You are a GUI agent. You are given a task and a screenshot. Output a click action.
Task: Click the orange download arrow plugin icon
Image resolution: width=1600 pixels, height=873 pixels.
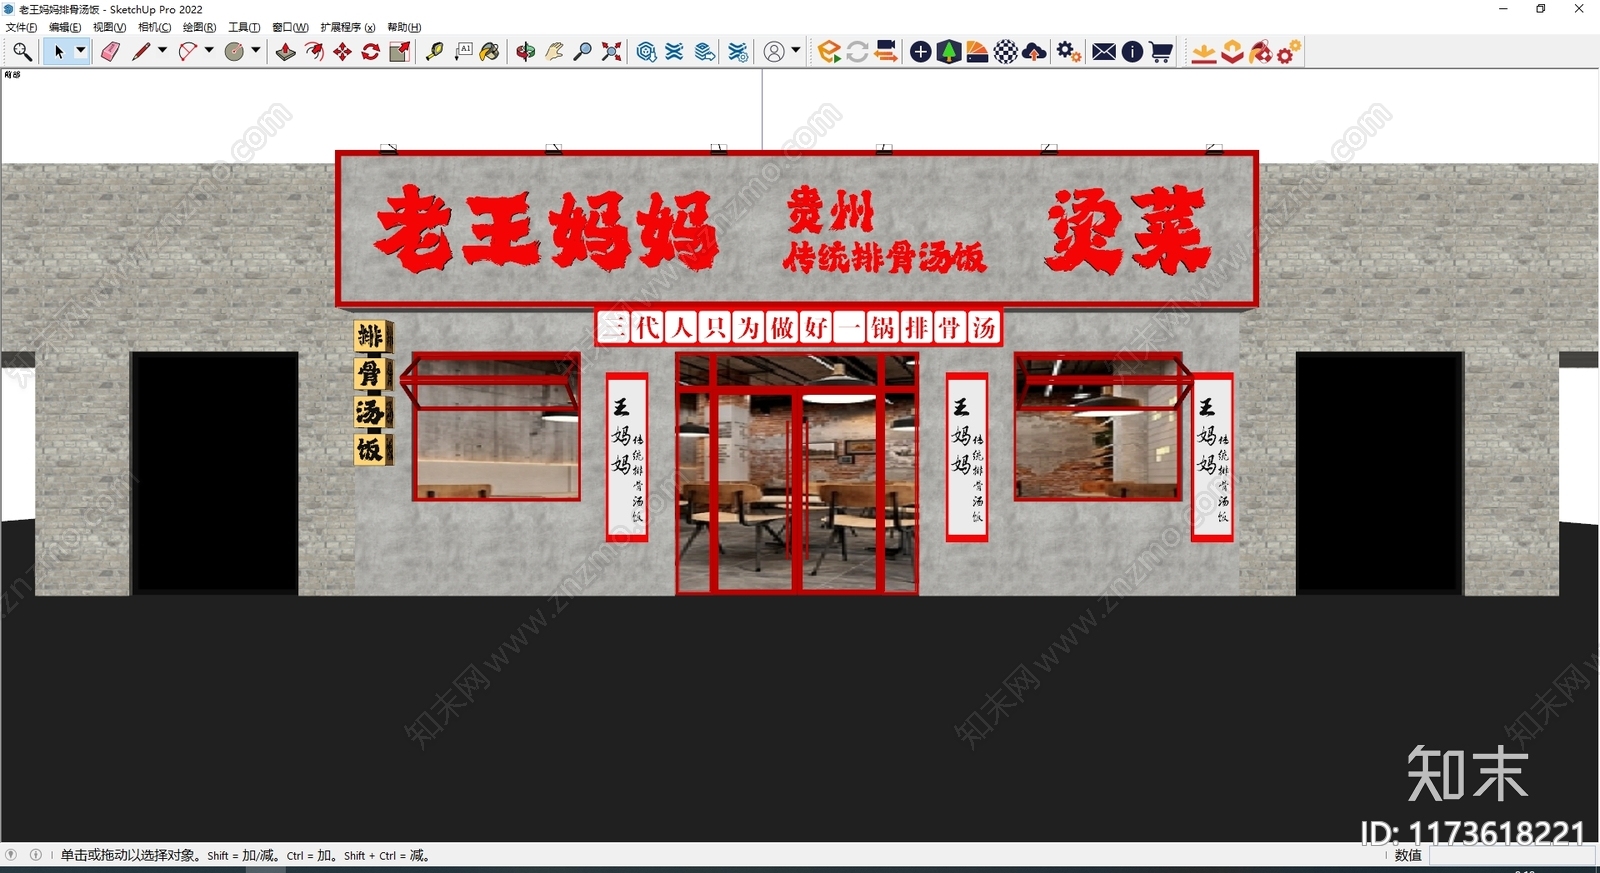pos(1204,52)
